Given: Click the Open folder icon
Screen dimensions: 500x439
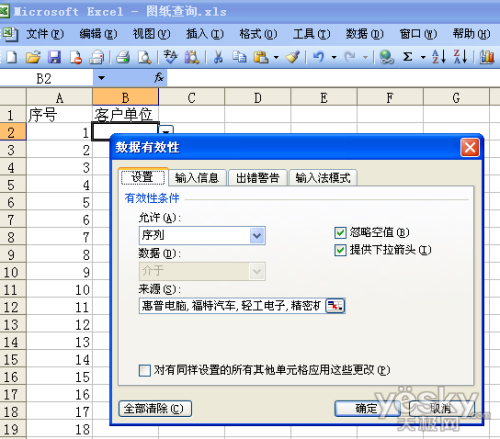Looking at the screenshot, I should (x=33, y=57).
